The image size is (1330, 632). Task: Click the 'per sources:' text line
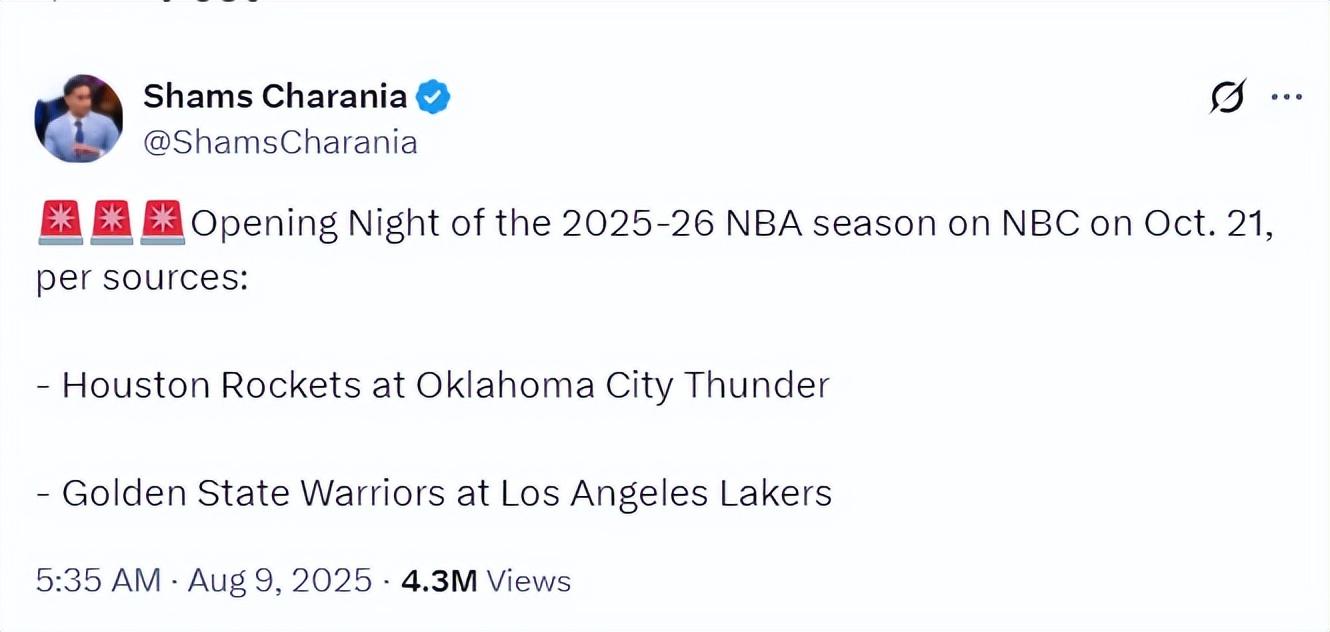[141, 279]
